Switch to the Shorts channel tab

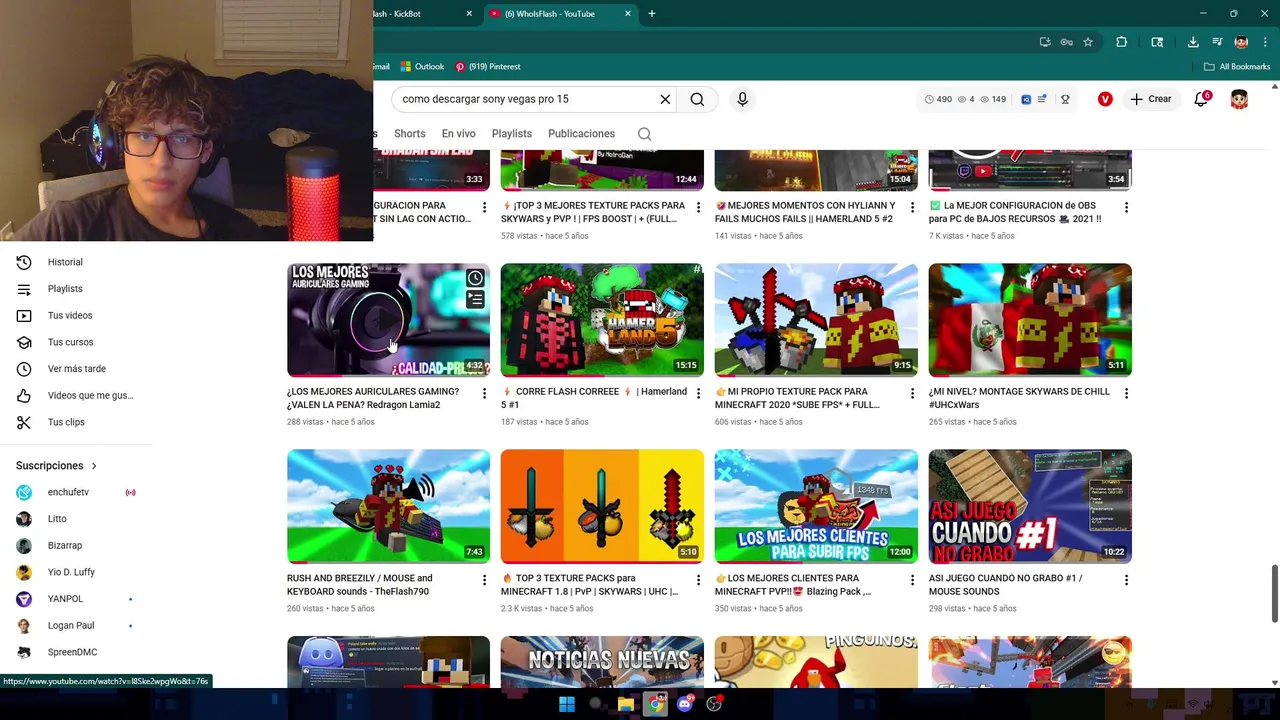click(x=410, y=134)
